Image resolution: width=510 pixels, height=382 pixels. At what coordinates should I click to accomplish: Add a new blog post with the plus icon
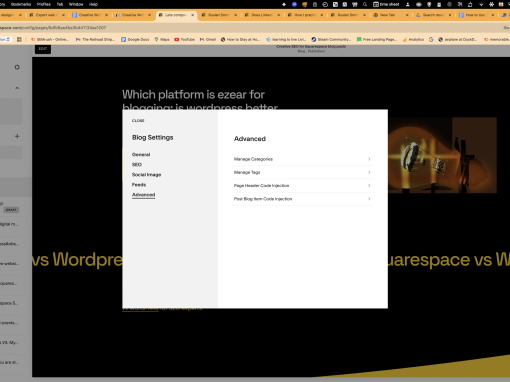click(x=17, y=136)
